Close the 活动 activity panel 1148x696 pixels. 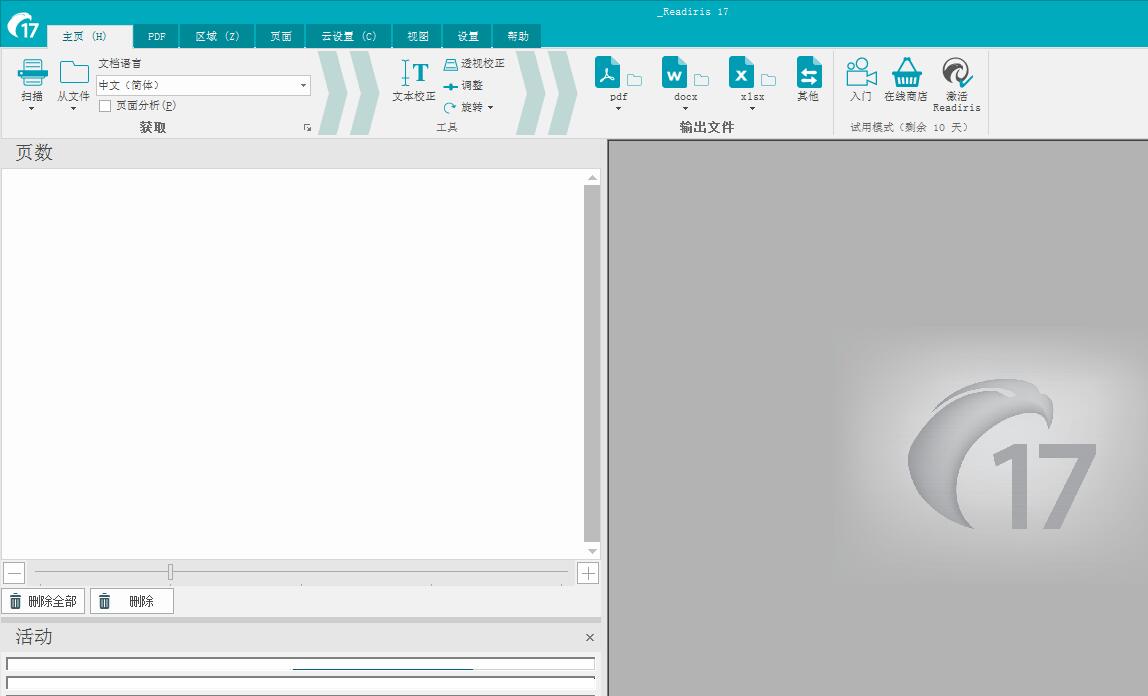(589, 637)
